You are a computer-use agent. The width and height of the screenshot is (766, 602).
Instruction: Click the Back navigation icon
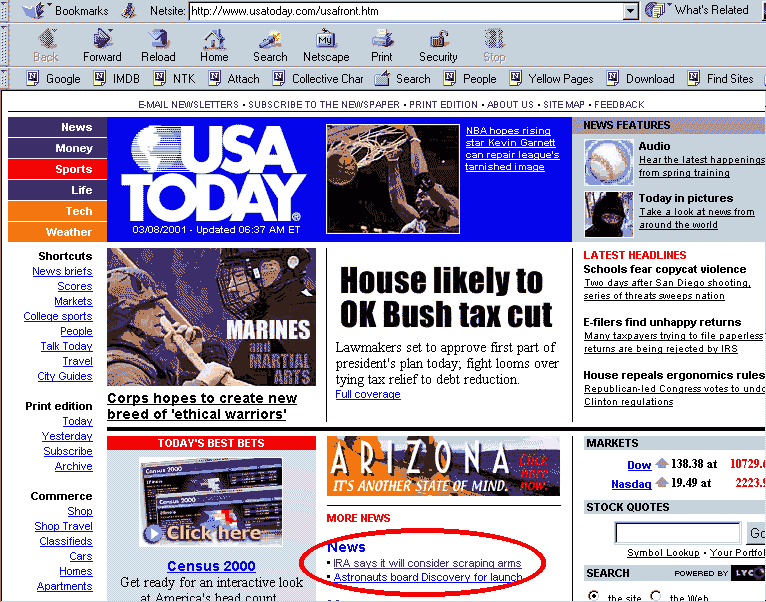point(47,39)
